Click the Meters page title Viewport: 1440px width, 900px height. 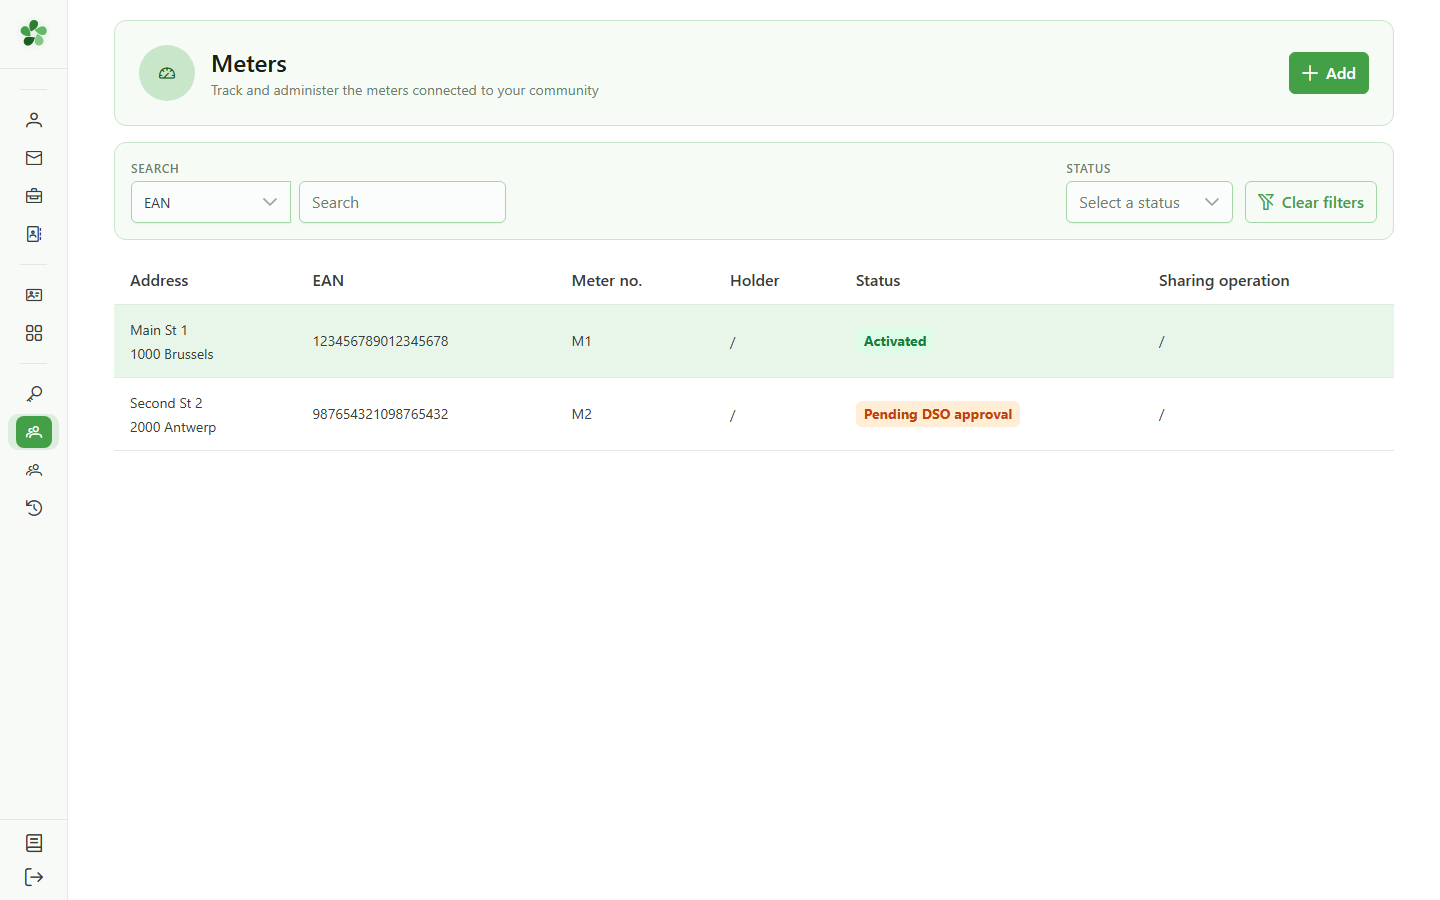(249, 64)
